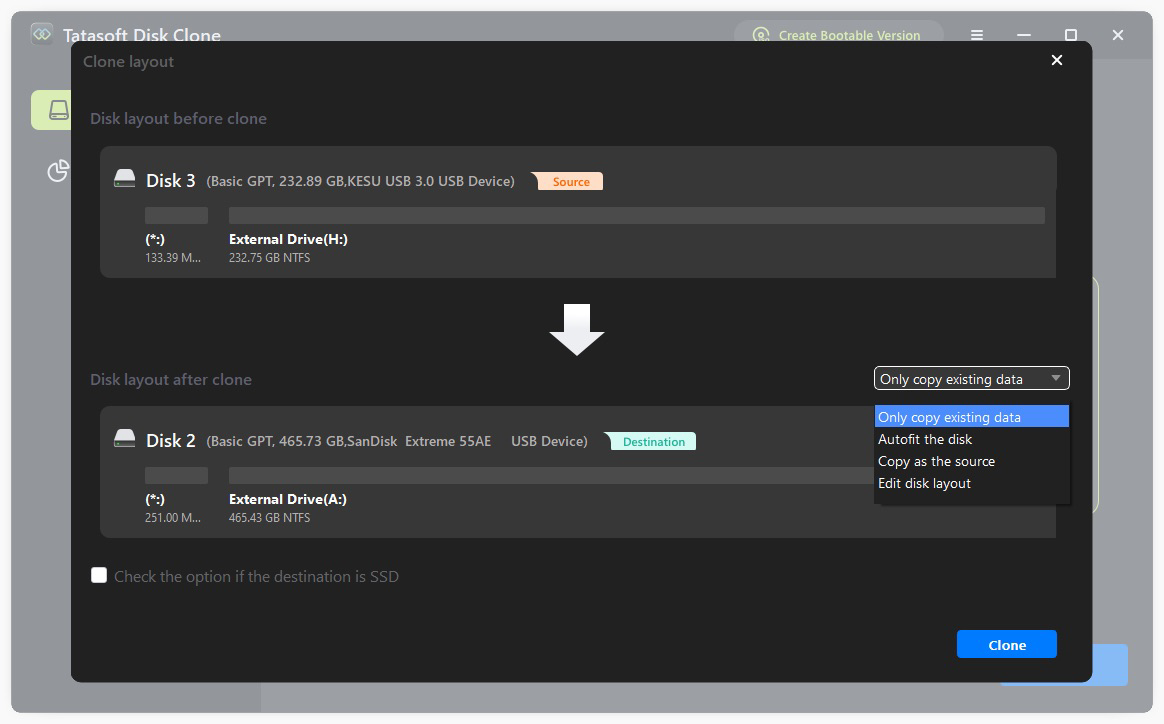
Task: Select Edit disk layout entry
Action: point(926,483)
